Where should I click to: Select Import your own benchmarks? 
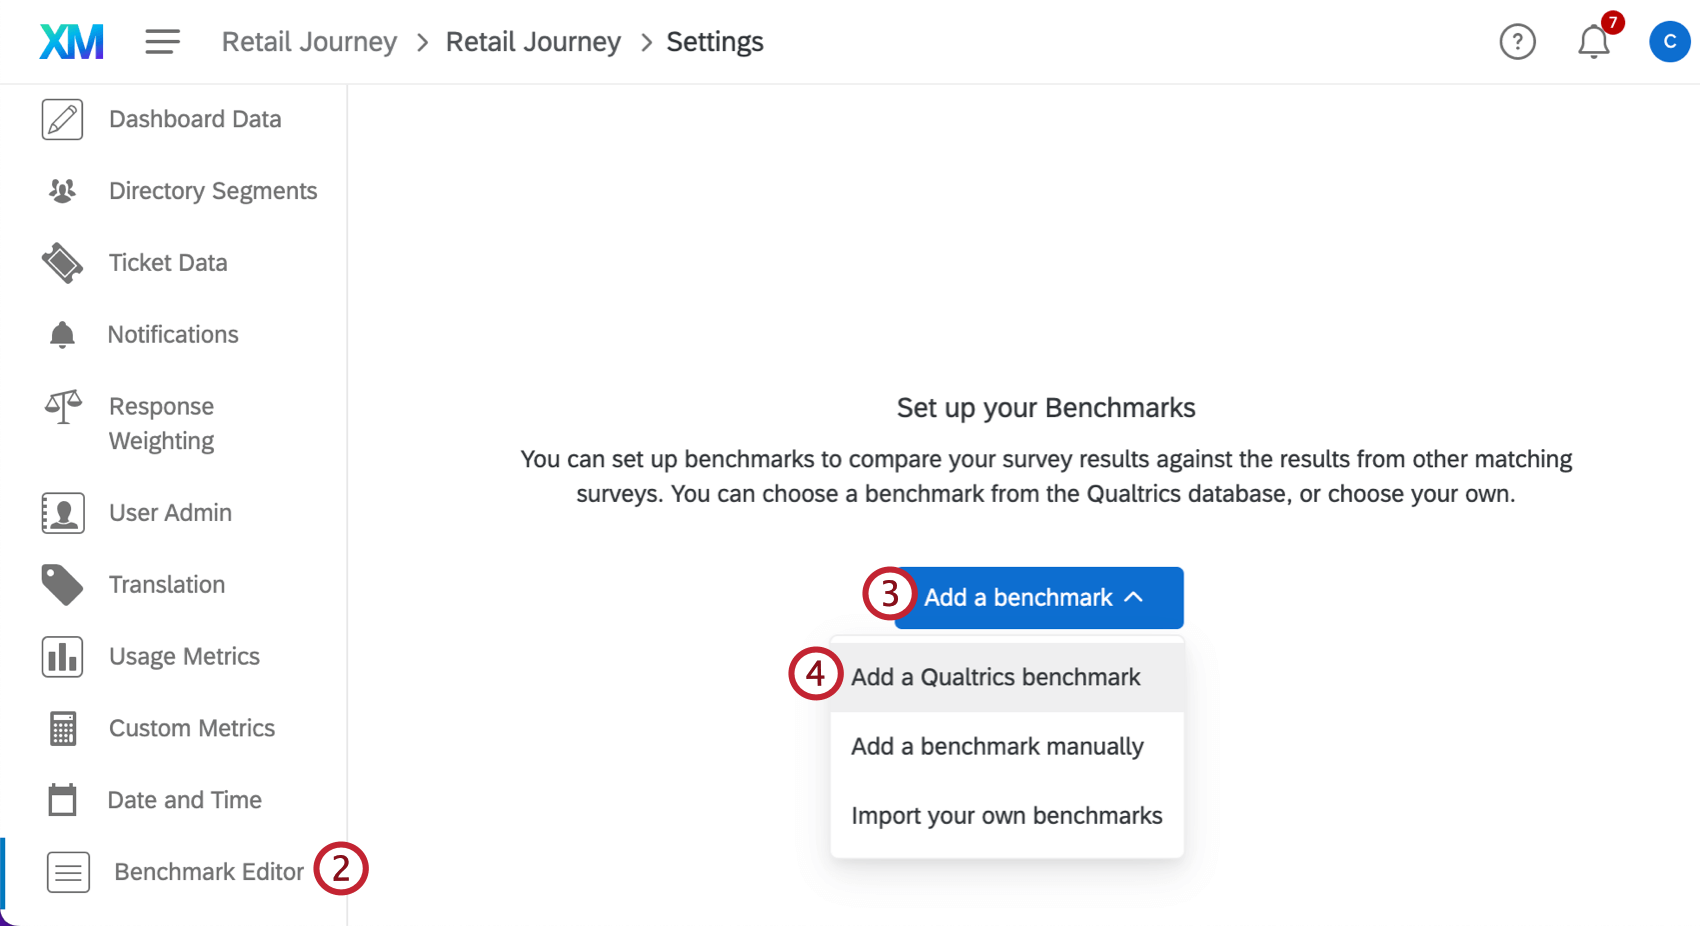tap(1007, 816)
